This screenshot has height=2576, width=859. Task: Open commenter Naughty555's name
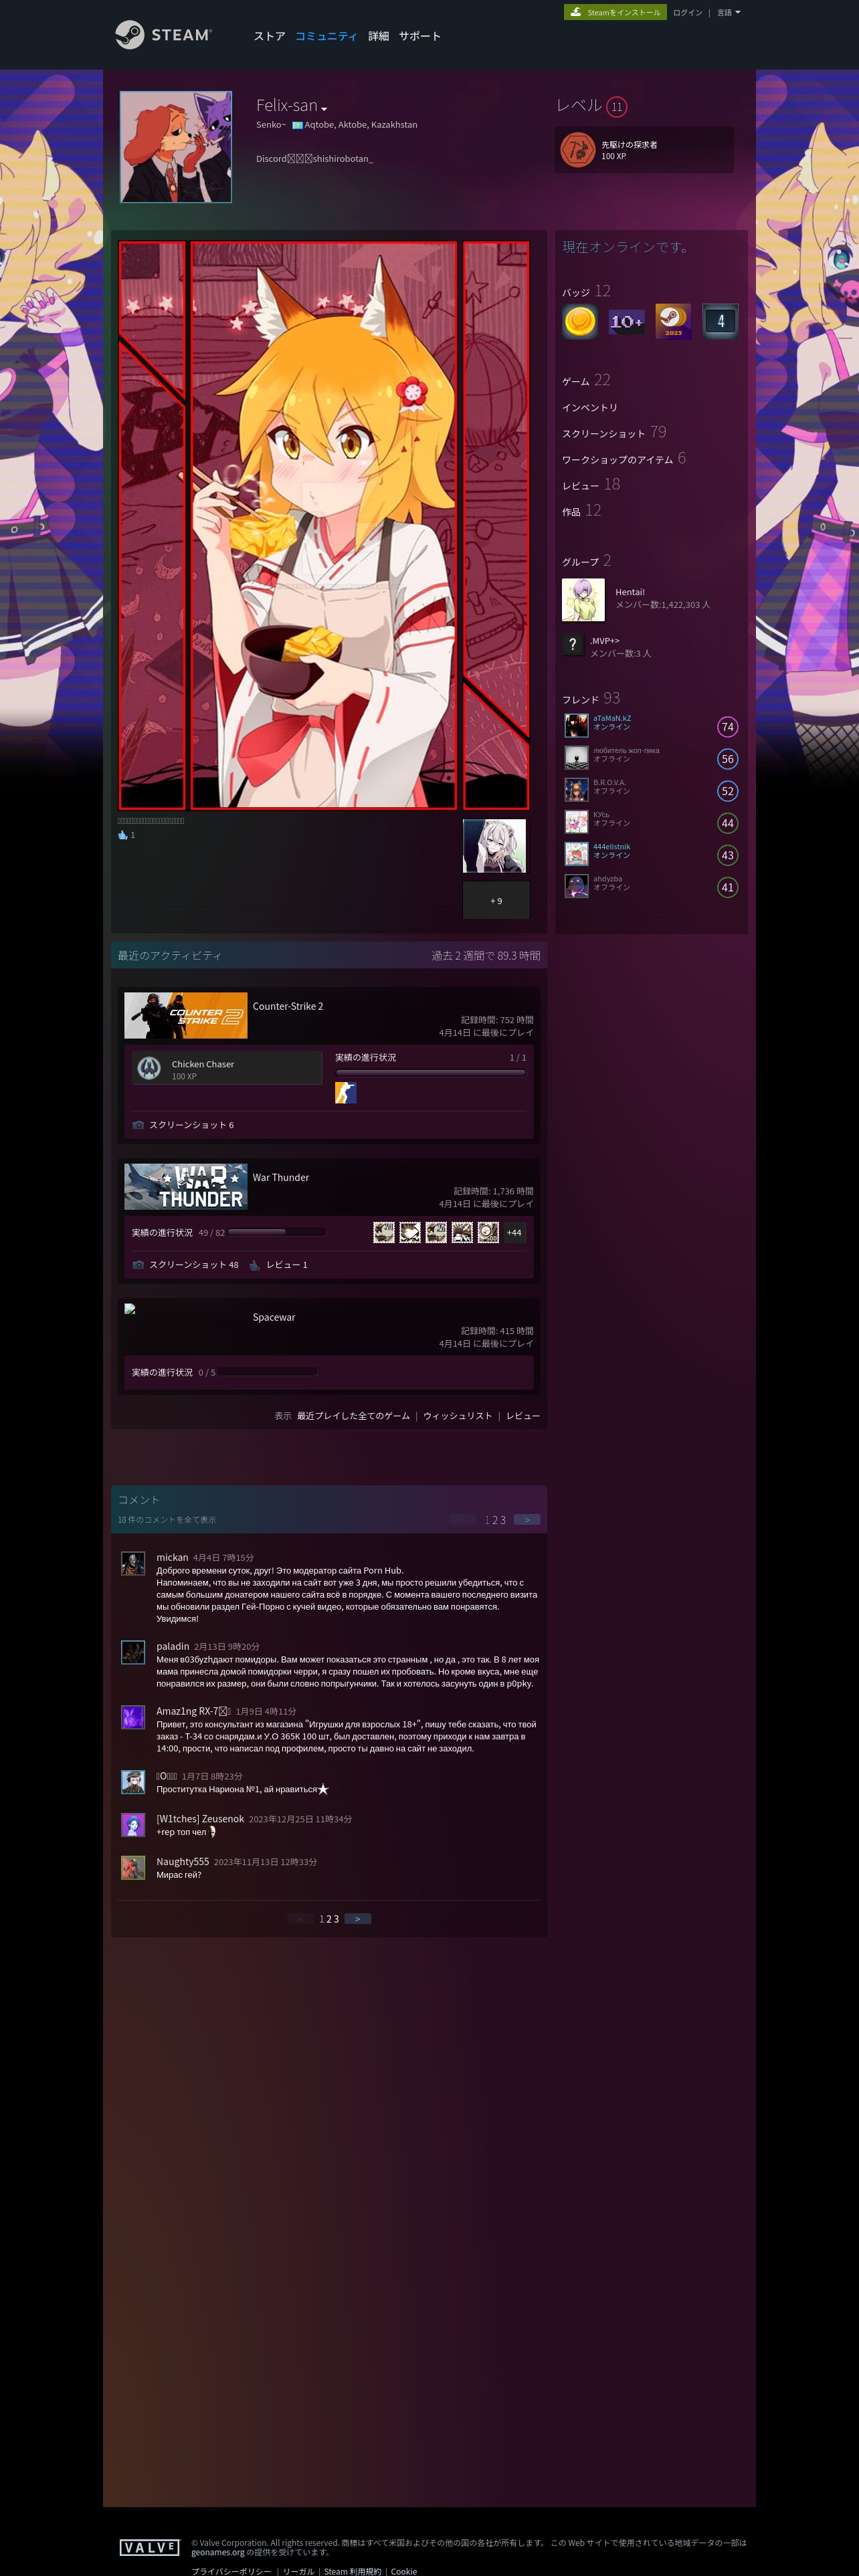click(183, 1862)
